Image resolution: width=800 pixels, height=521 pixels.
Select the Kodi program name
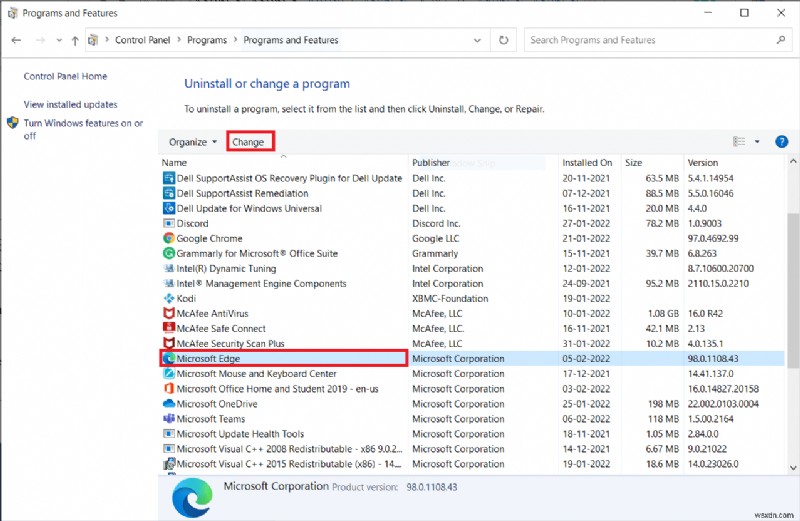coord(186,299)
